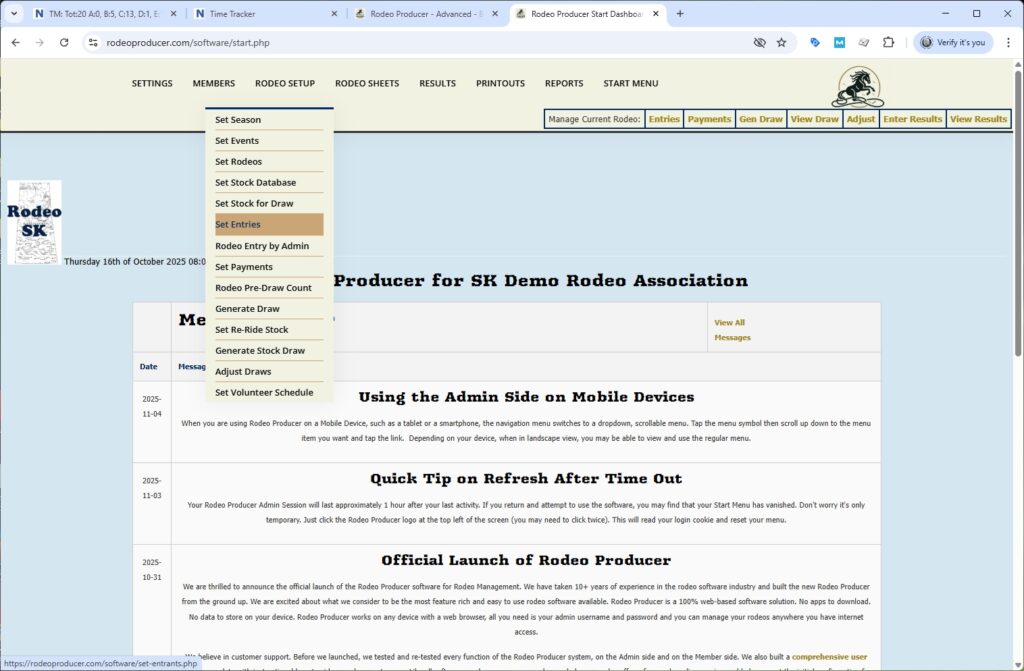Open the Payments manager for current rodeo

(709, 118)
